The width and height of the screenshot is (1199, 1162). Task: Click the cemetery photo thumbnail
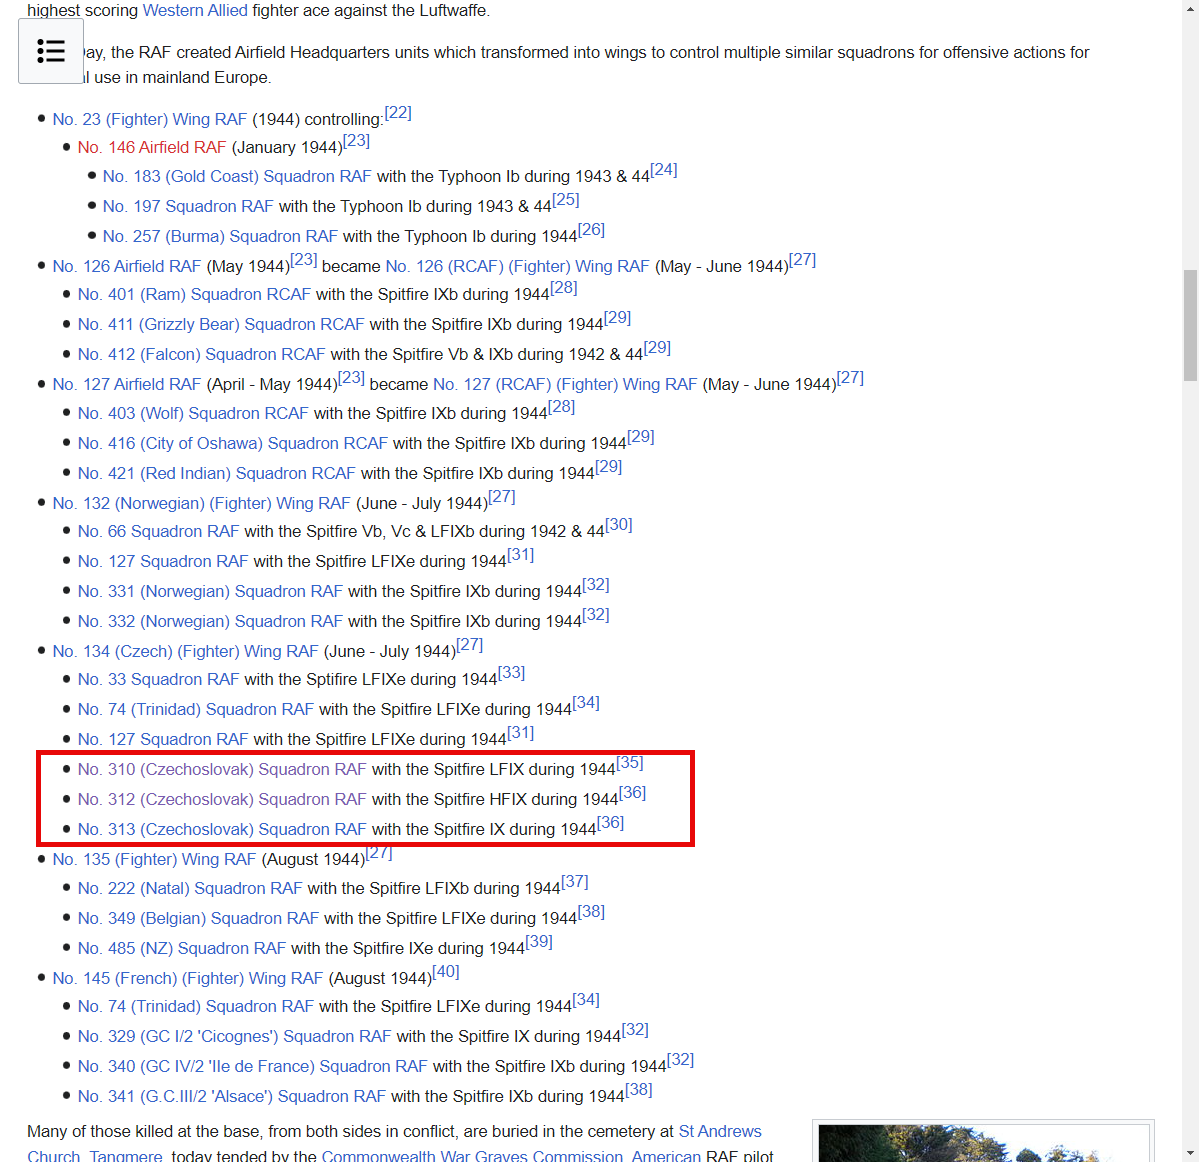point(983,1143)
